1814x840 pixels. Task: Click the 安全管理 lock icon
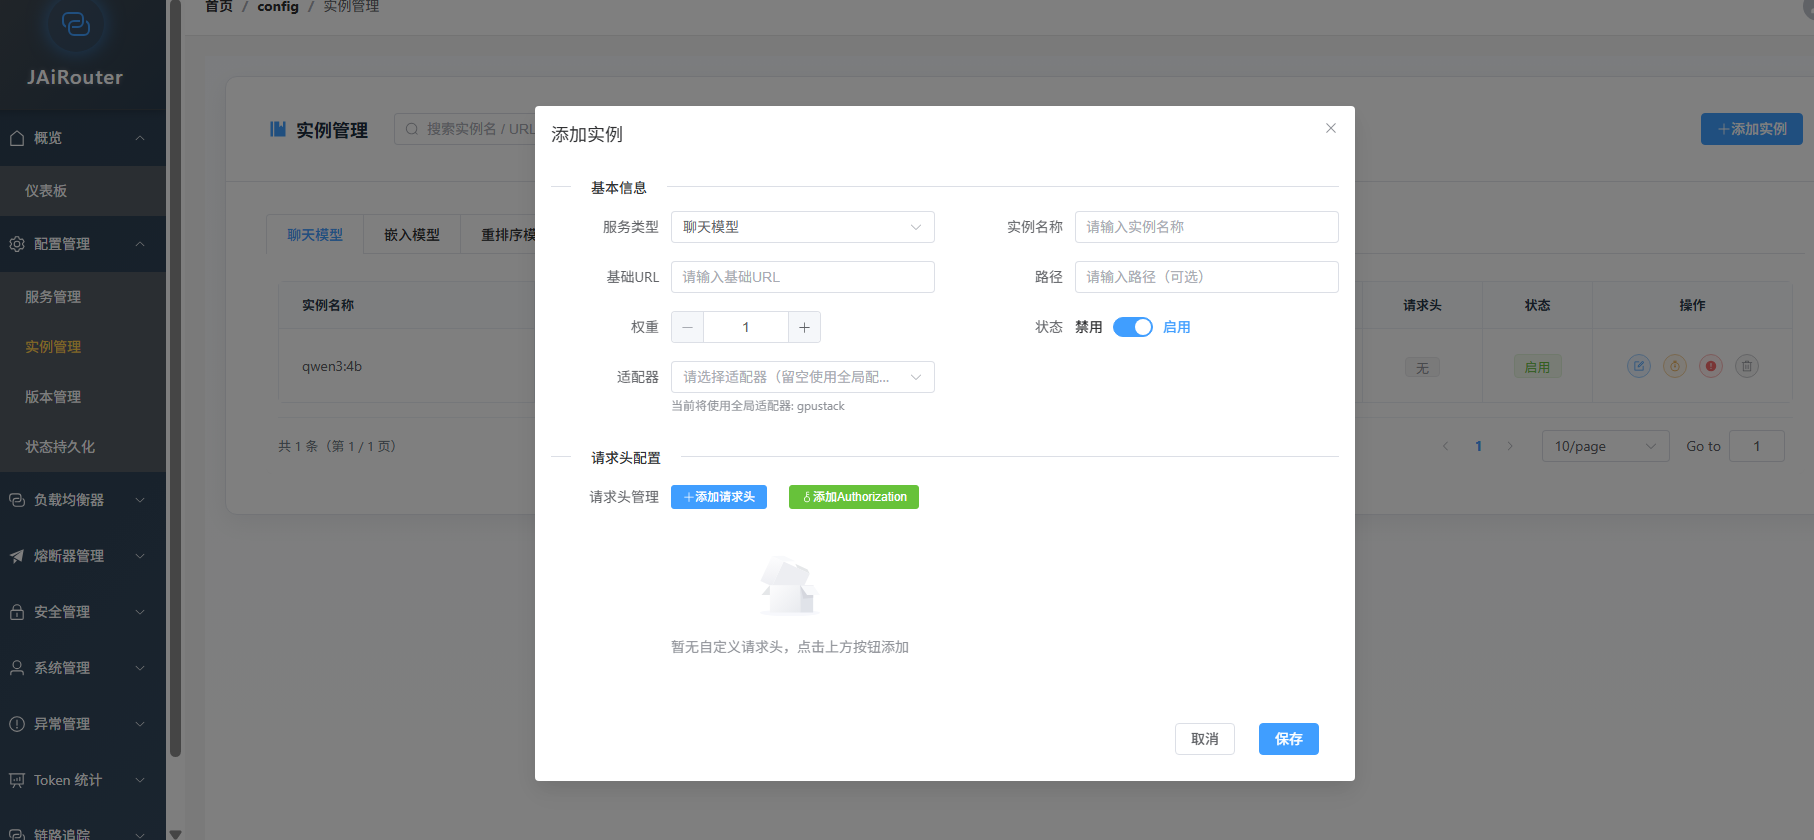tap(17, 612)
